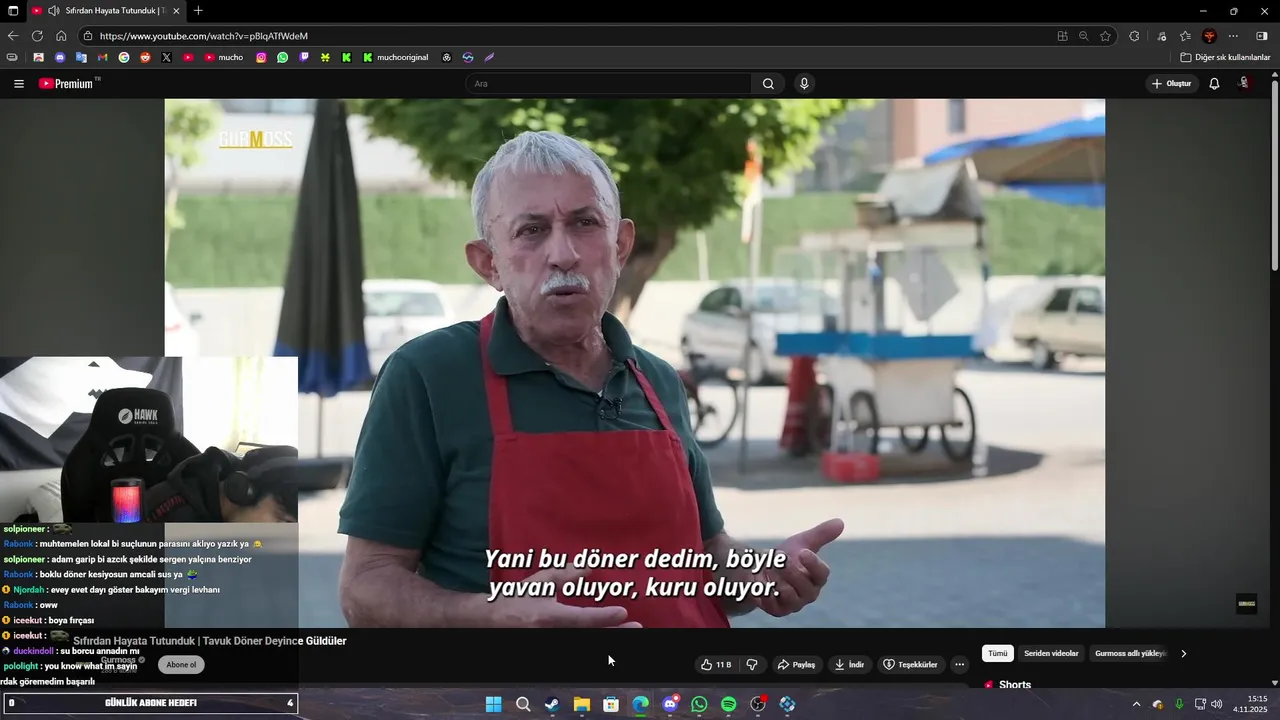Open the WhatsApp bookmark in favorites bar
1280x720 pixels.
click(283, 58)
